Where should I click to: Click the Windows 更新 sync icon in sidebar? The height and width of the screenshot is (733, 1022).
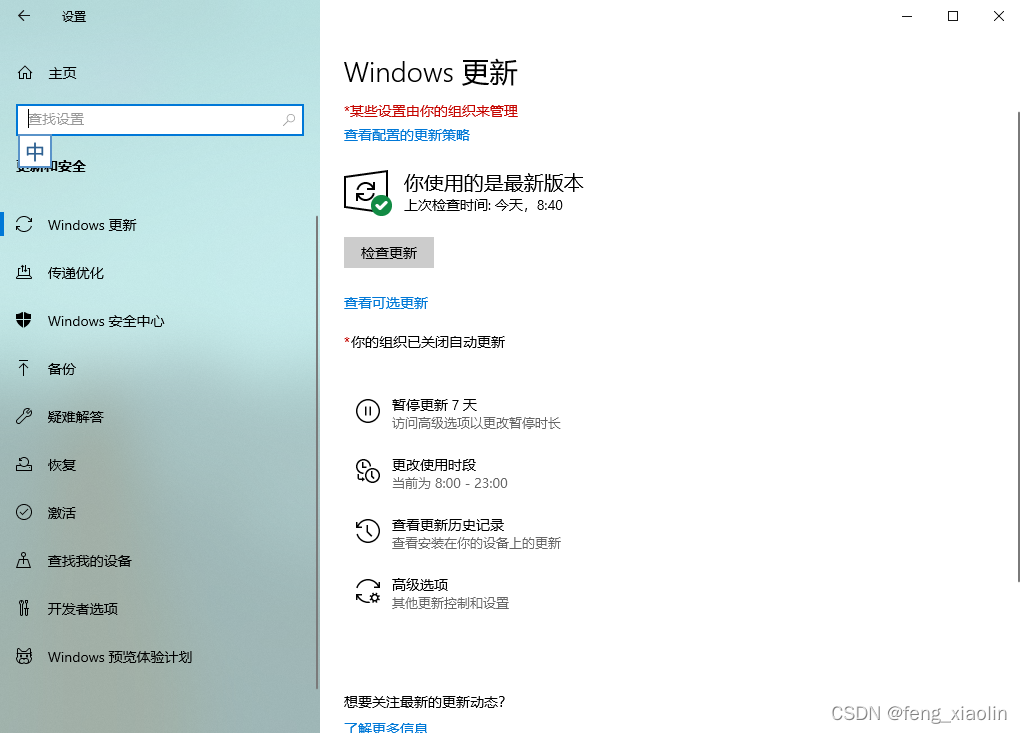[24, 225]
